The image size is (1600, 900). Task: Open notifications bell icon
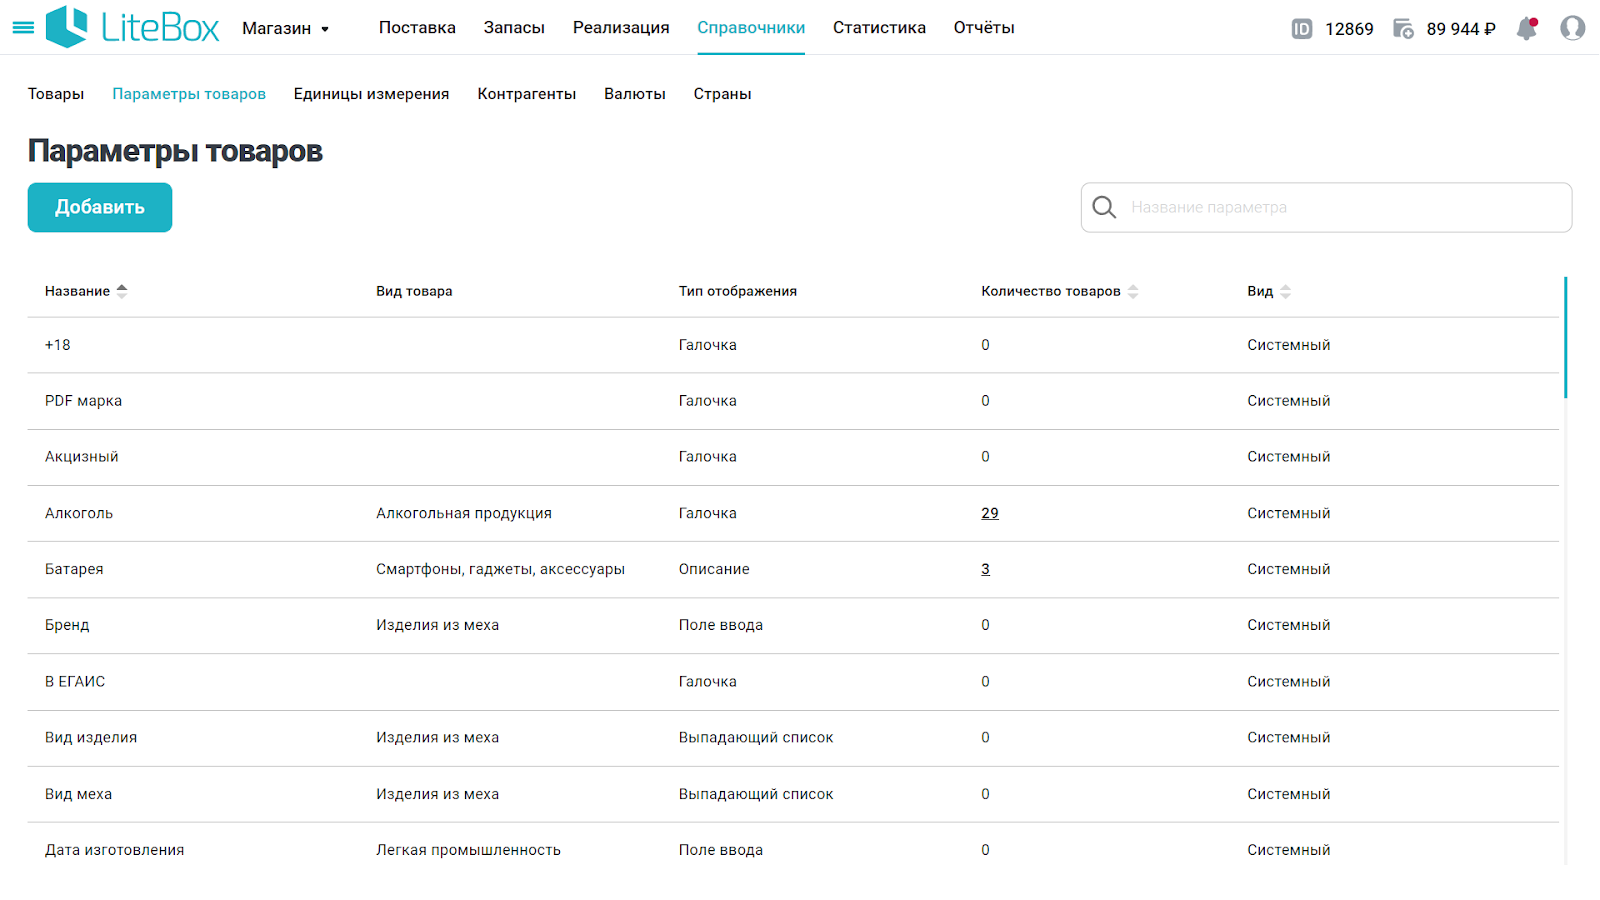1527,28
